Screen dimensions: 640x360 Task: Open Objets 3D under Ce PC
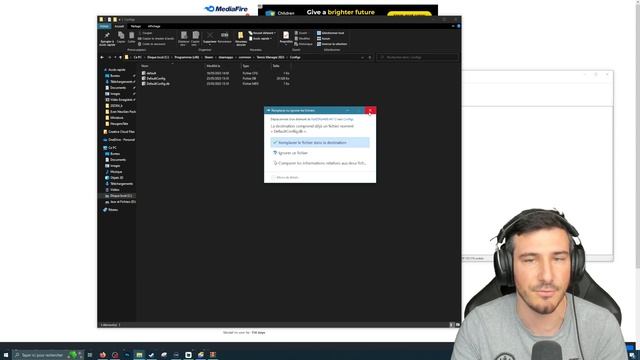click(116, 178)
